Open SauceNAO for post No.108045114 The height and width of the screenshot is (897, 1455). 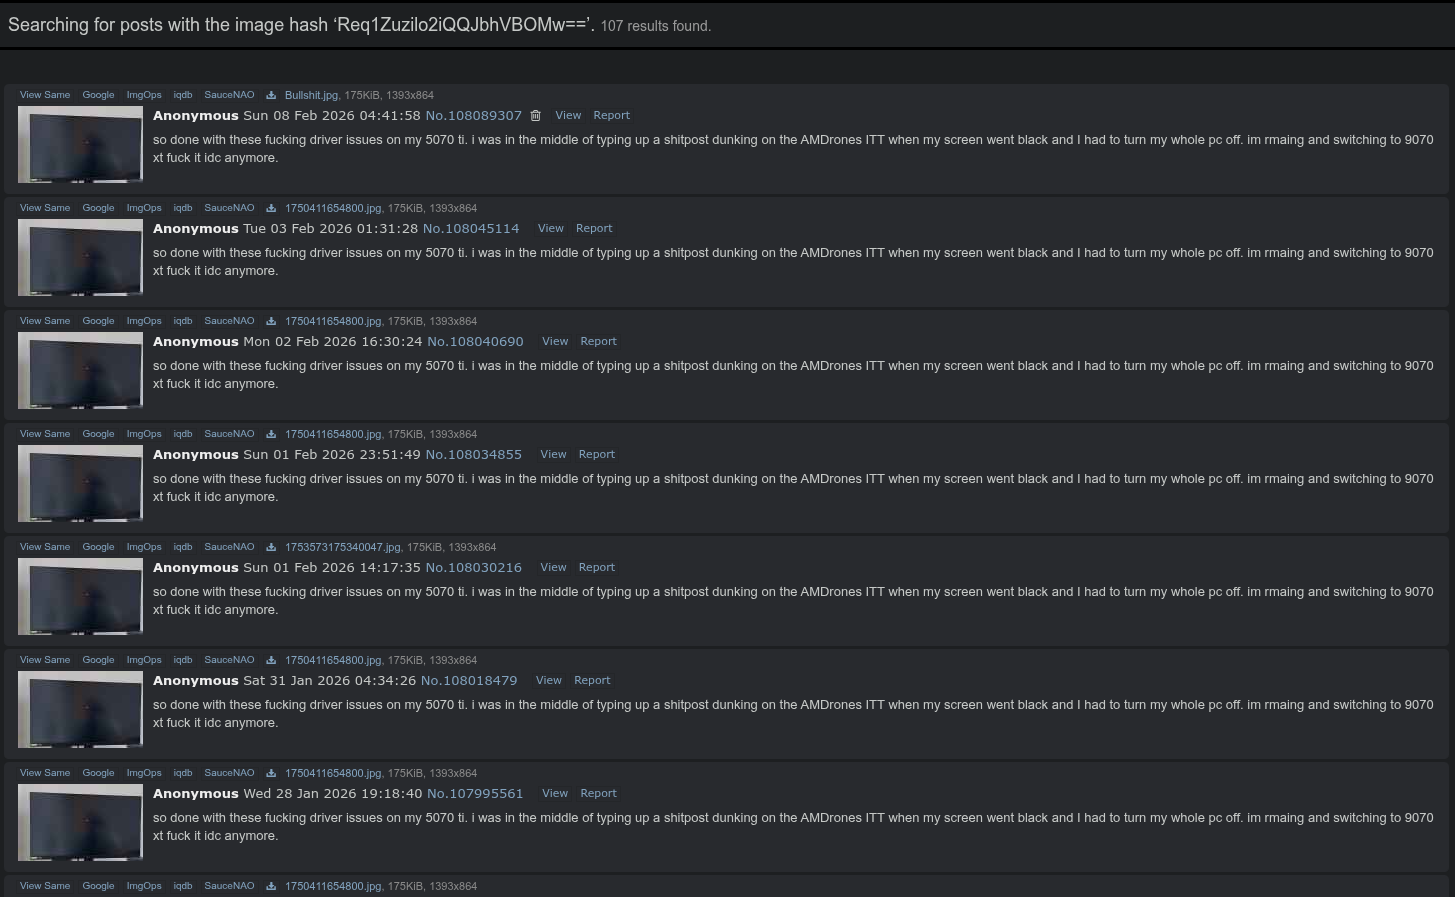pos(229,208)
